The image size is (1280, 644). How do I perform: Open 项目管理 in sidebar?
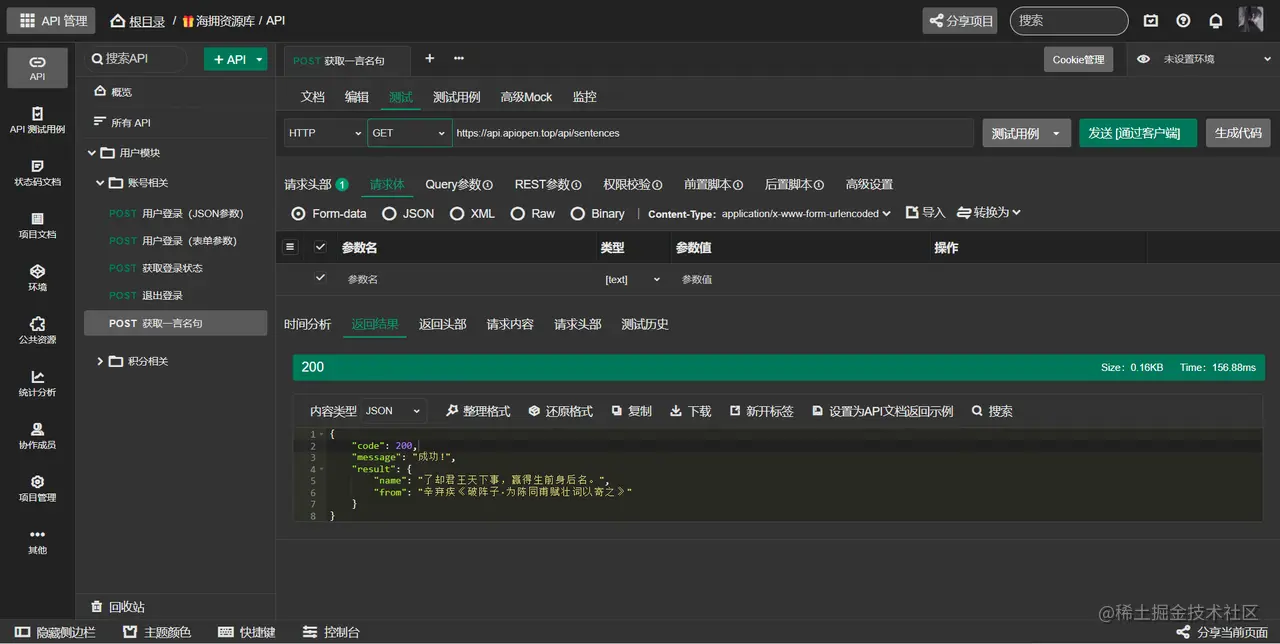point(37,488)
